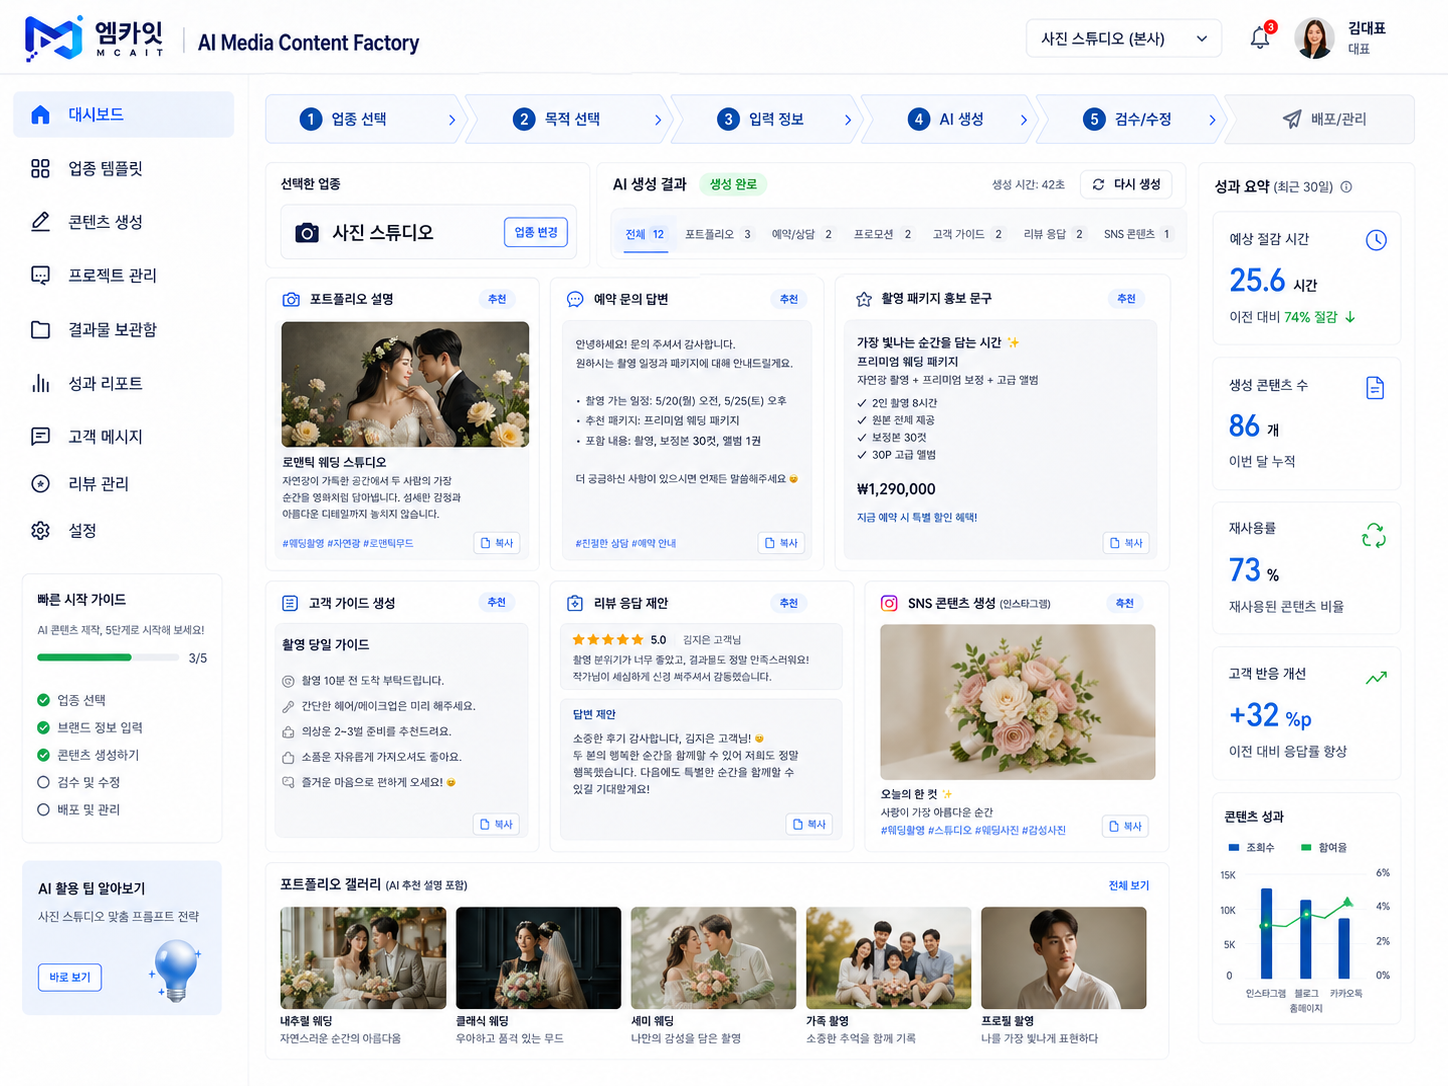Click the 김대표 profile avatar
Viewport: 1448px width, 1086px height.
point(1314,39)
